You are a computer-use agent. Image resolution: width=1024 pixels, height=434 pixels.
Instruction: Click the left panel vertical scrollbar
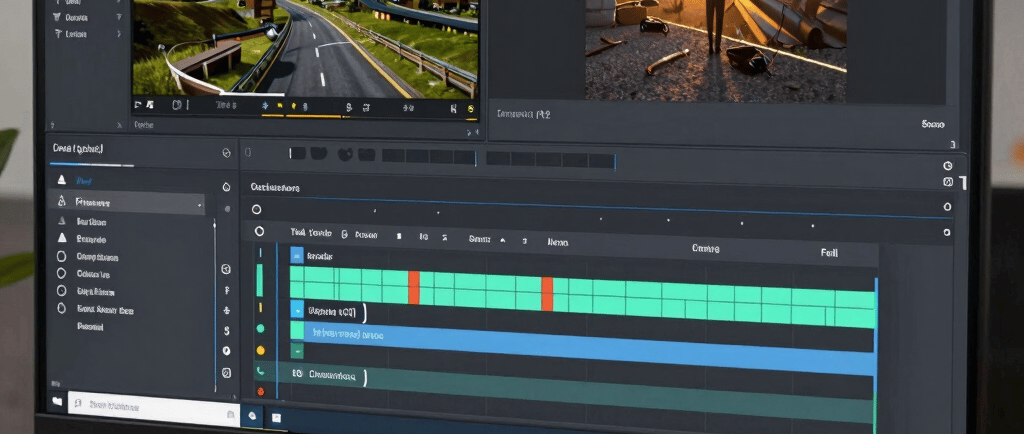point(215,305)
